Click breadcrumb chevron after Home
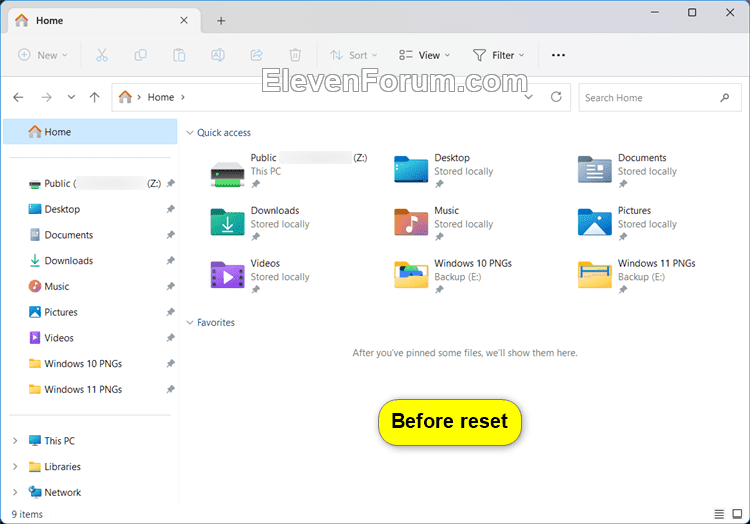The height and width of the screenshot is (524, 750). tap(183, 98)
